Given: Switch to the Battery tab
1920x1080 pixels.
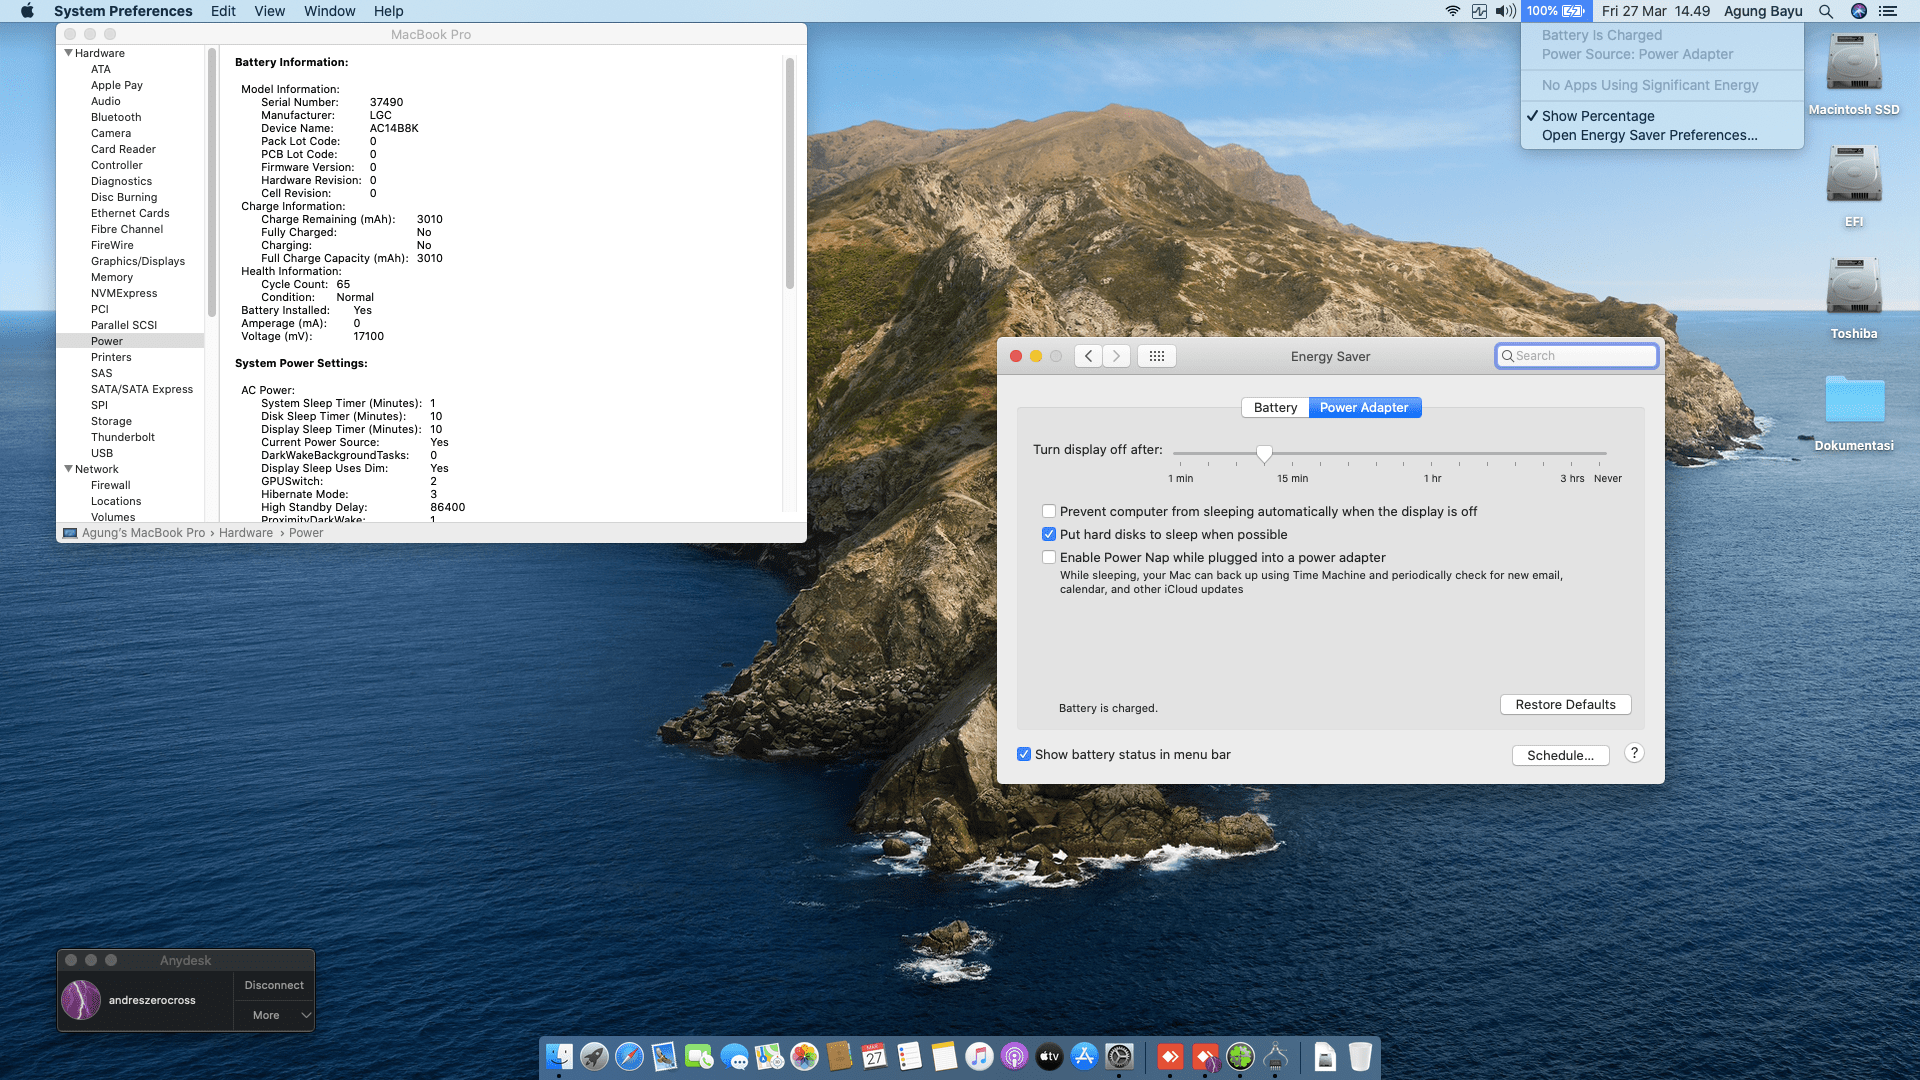Looking at the screenshot, I should tap(1275, 407).
